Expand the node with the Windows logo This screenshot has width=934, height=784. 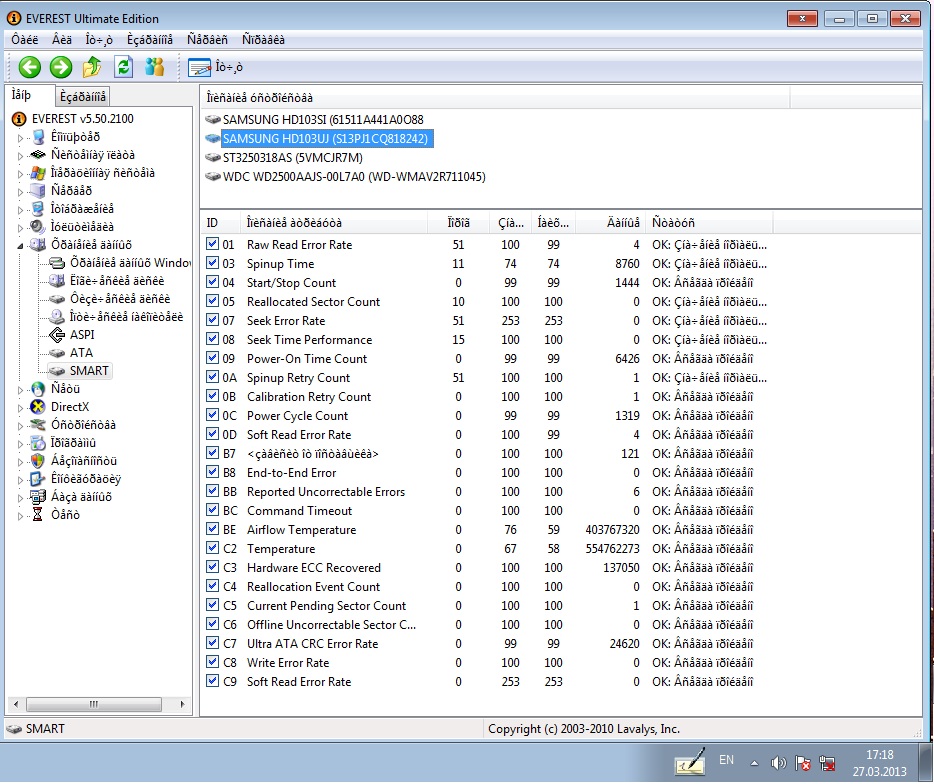click(20, 174)
